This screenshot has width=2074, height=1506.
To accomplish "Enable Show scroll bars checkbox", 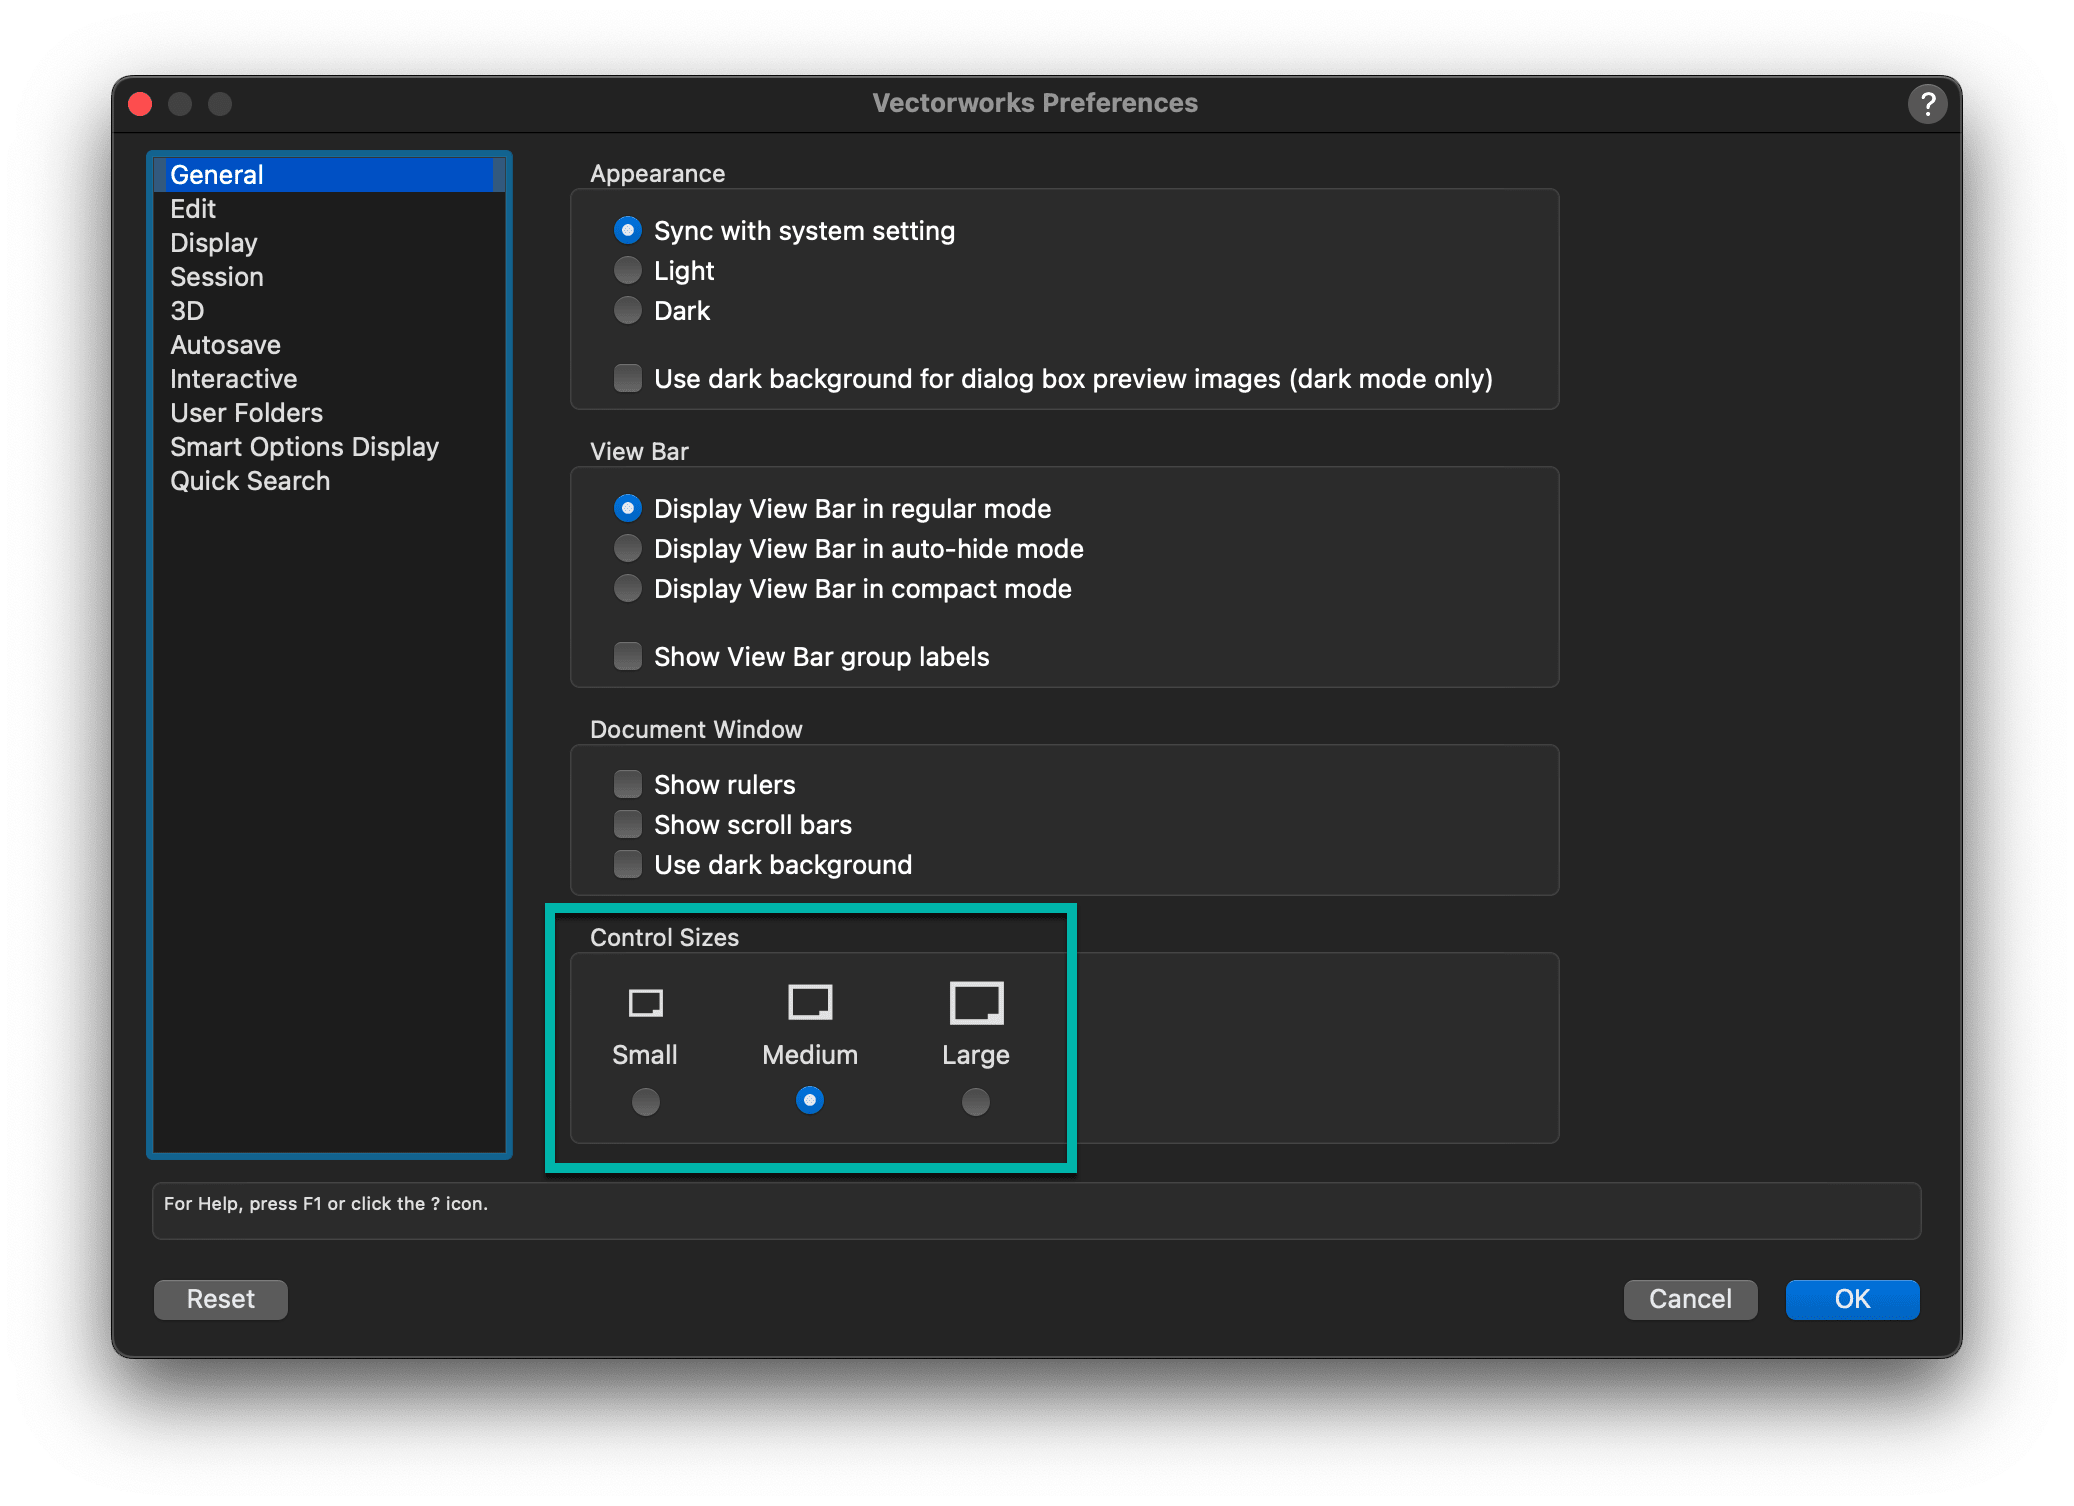I will click(628, 825).
